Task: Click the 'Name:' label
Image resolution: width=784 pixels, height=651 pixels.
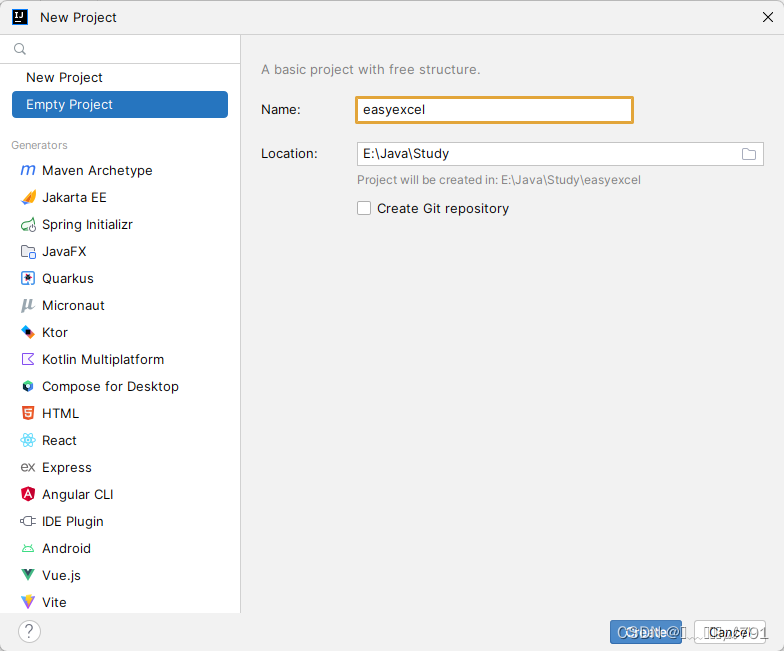Action: coord(280,110)
